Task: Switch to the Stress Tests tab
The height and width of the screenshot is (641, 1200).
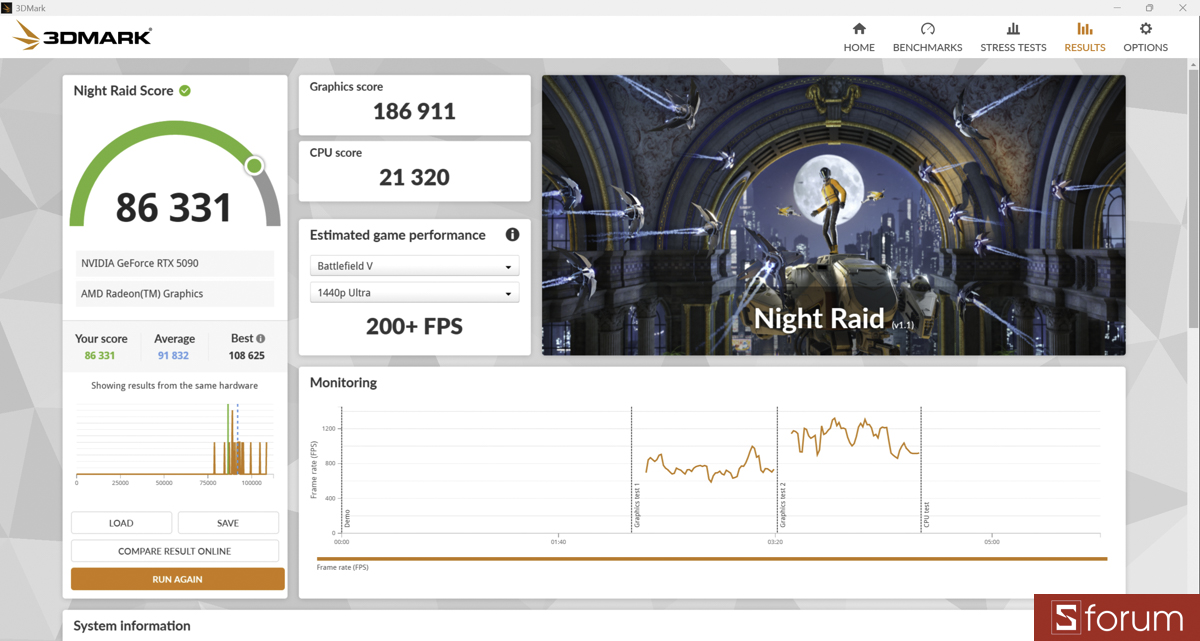Action: pyautogui.click(x=1013, y=37)
